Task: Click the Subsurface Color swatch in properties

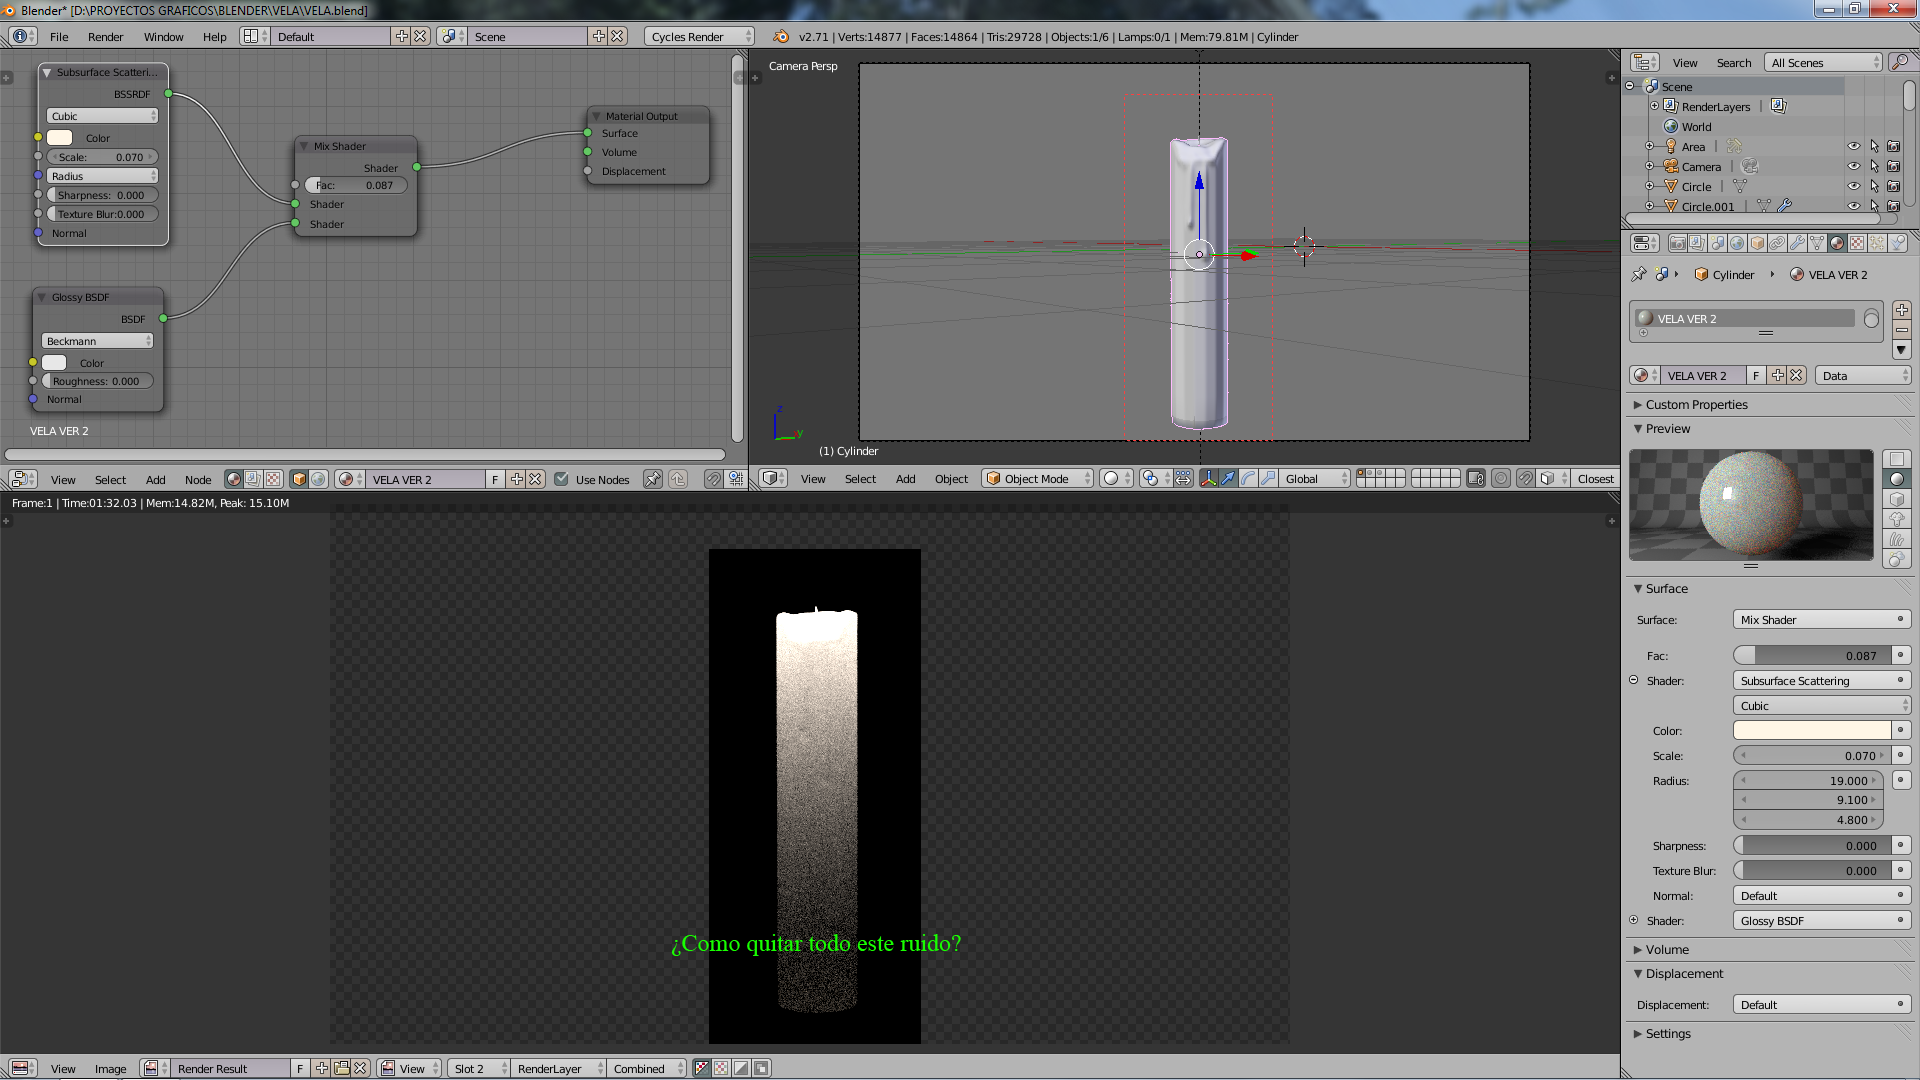Action: pyautogui.click(x=1811, y=731)
